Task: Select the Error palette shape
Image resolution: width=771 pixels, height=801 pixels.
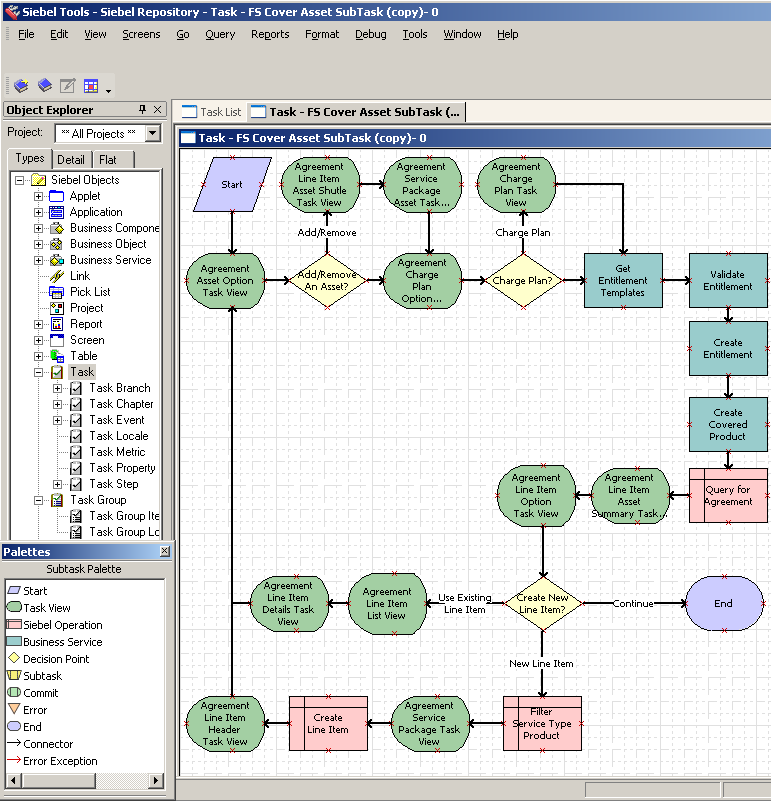Action: pyautogui.click(x=28, y=710)
